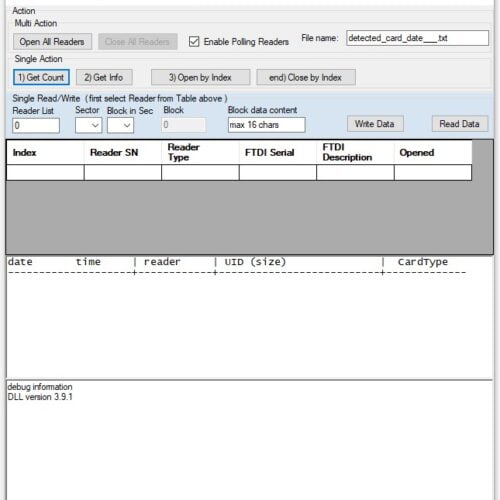Click the 1) Get Count button
This screenshot has width=500, height=500.
pos(41,77)
